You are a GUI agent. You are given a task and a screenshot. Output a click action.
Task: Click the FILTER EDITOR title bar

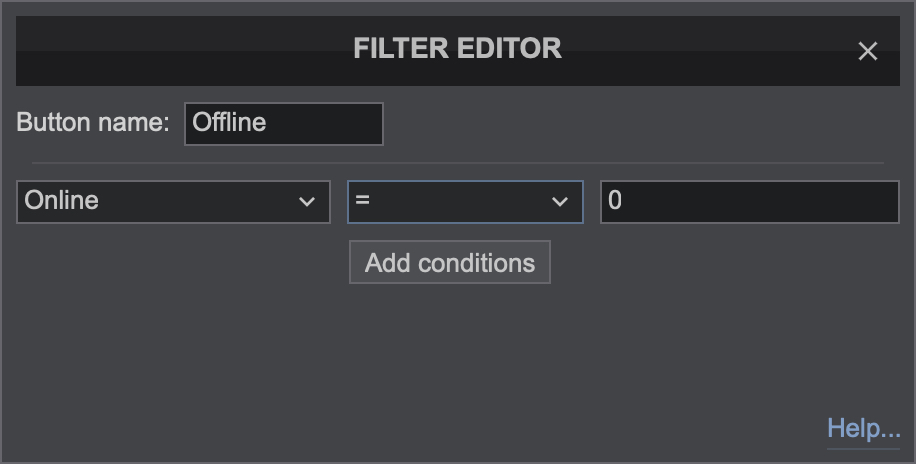coord(458,51)
